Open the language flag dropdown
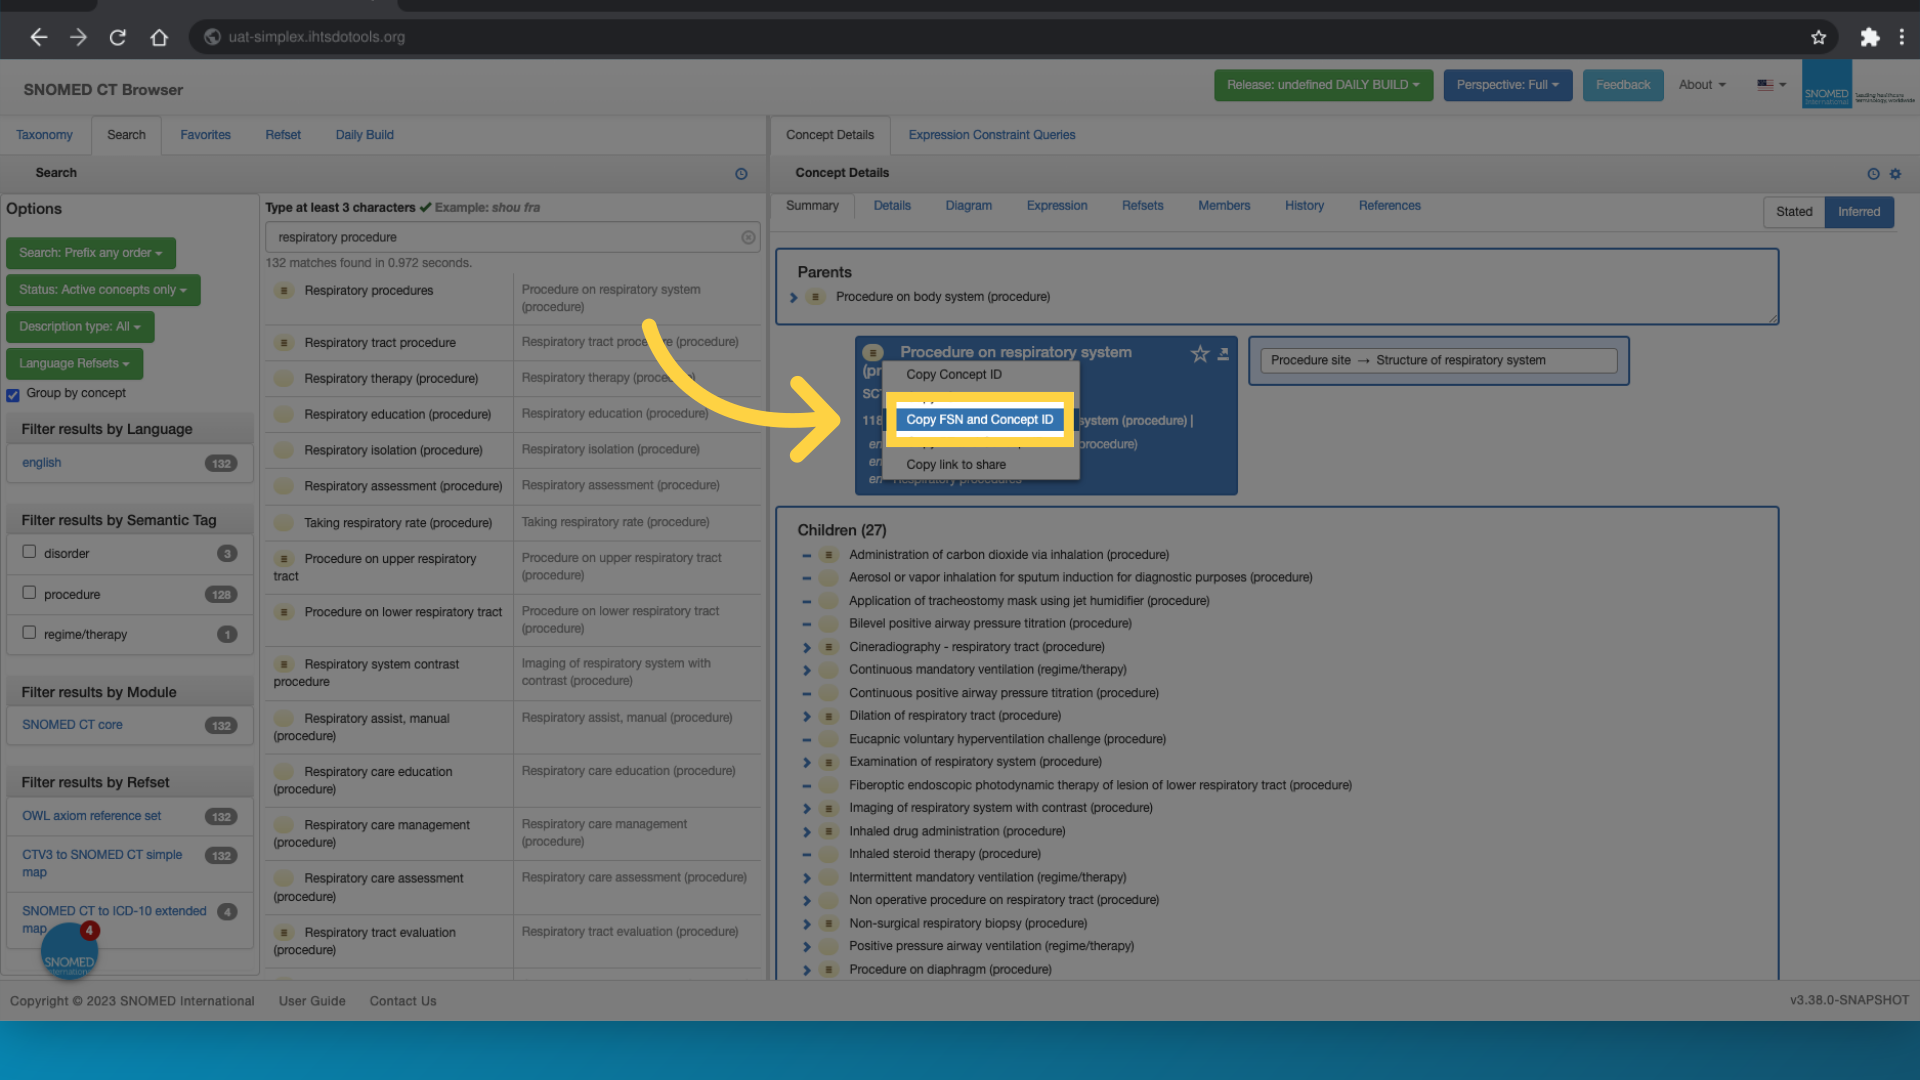The width and height of the screenshot is (1920, 1080). [1771, 85]
